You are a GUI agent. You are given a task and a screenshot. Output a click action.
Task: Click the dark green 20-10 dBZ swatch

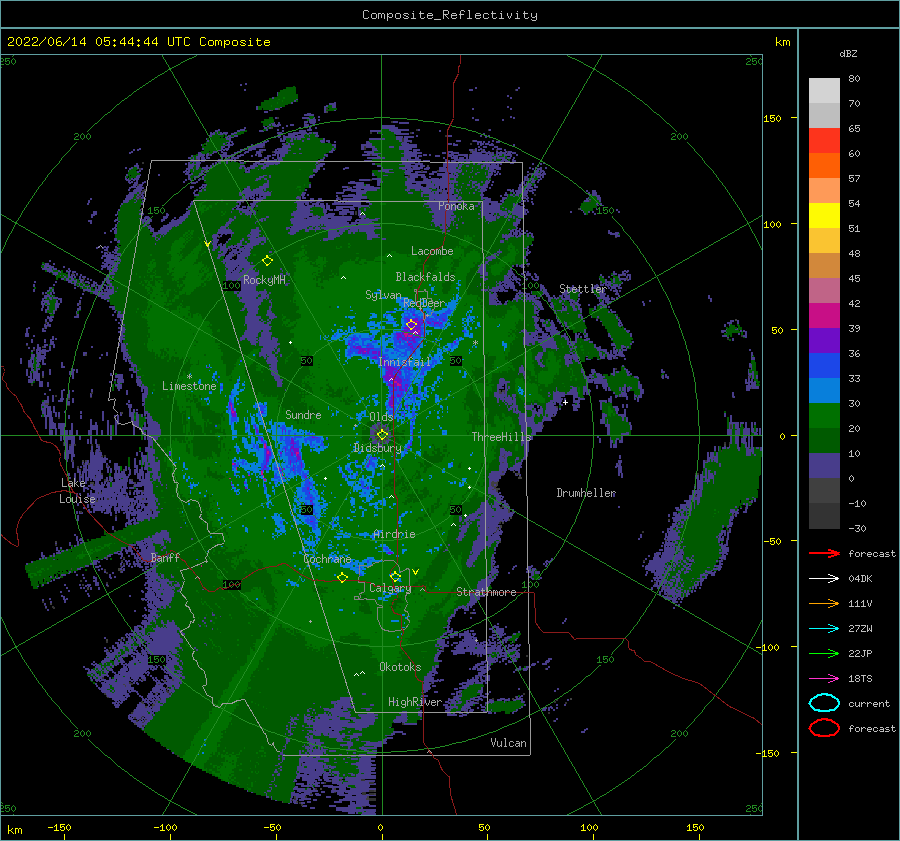[x=824, y=441]
